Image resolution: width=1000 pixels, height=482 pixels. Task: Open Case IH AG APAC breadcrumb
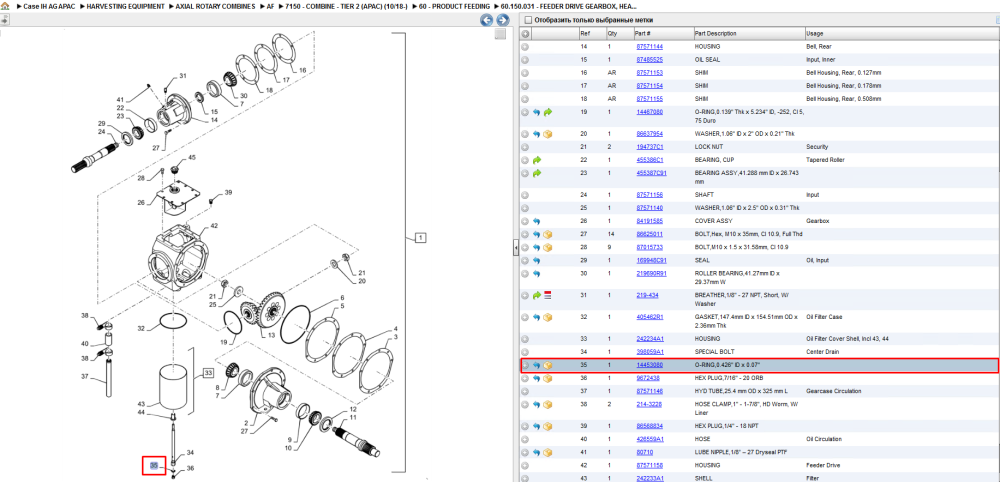coord(51,6)
